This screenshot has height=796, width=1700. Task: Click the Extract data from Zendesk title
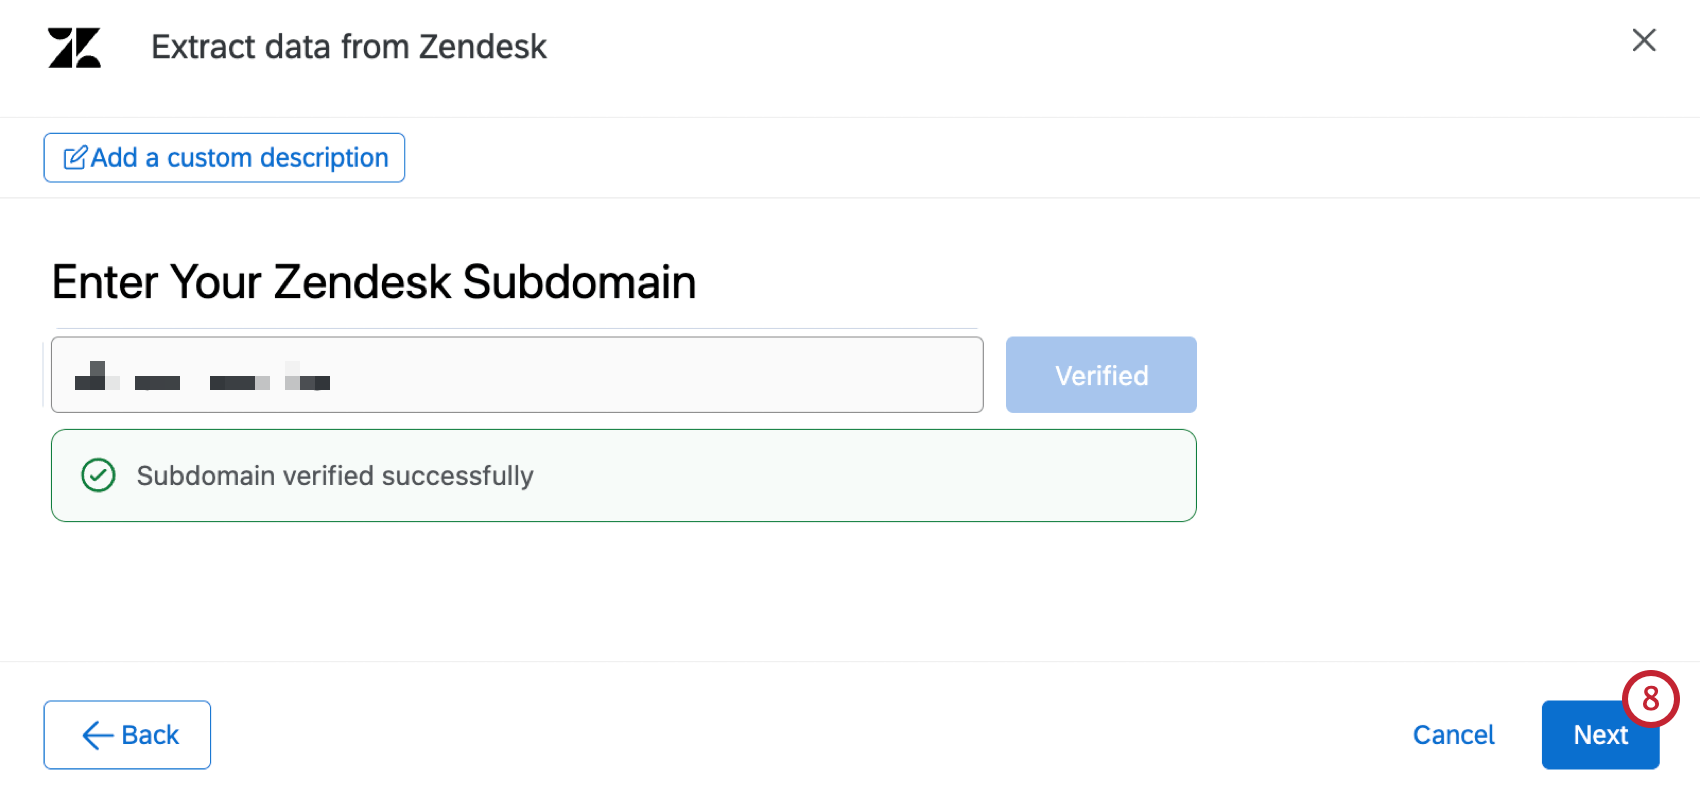coord(348,46)
